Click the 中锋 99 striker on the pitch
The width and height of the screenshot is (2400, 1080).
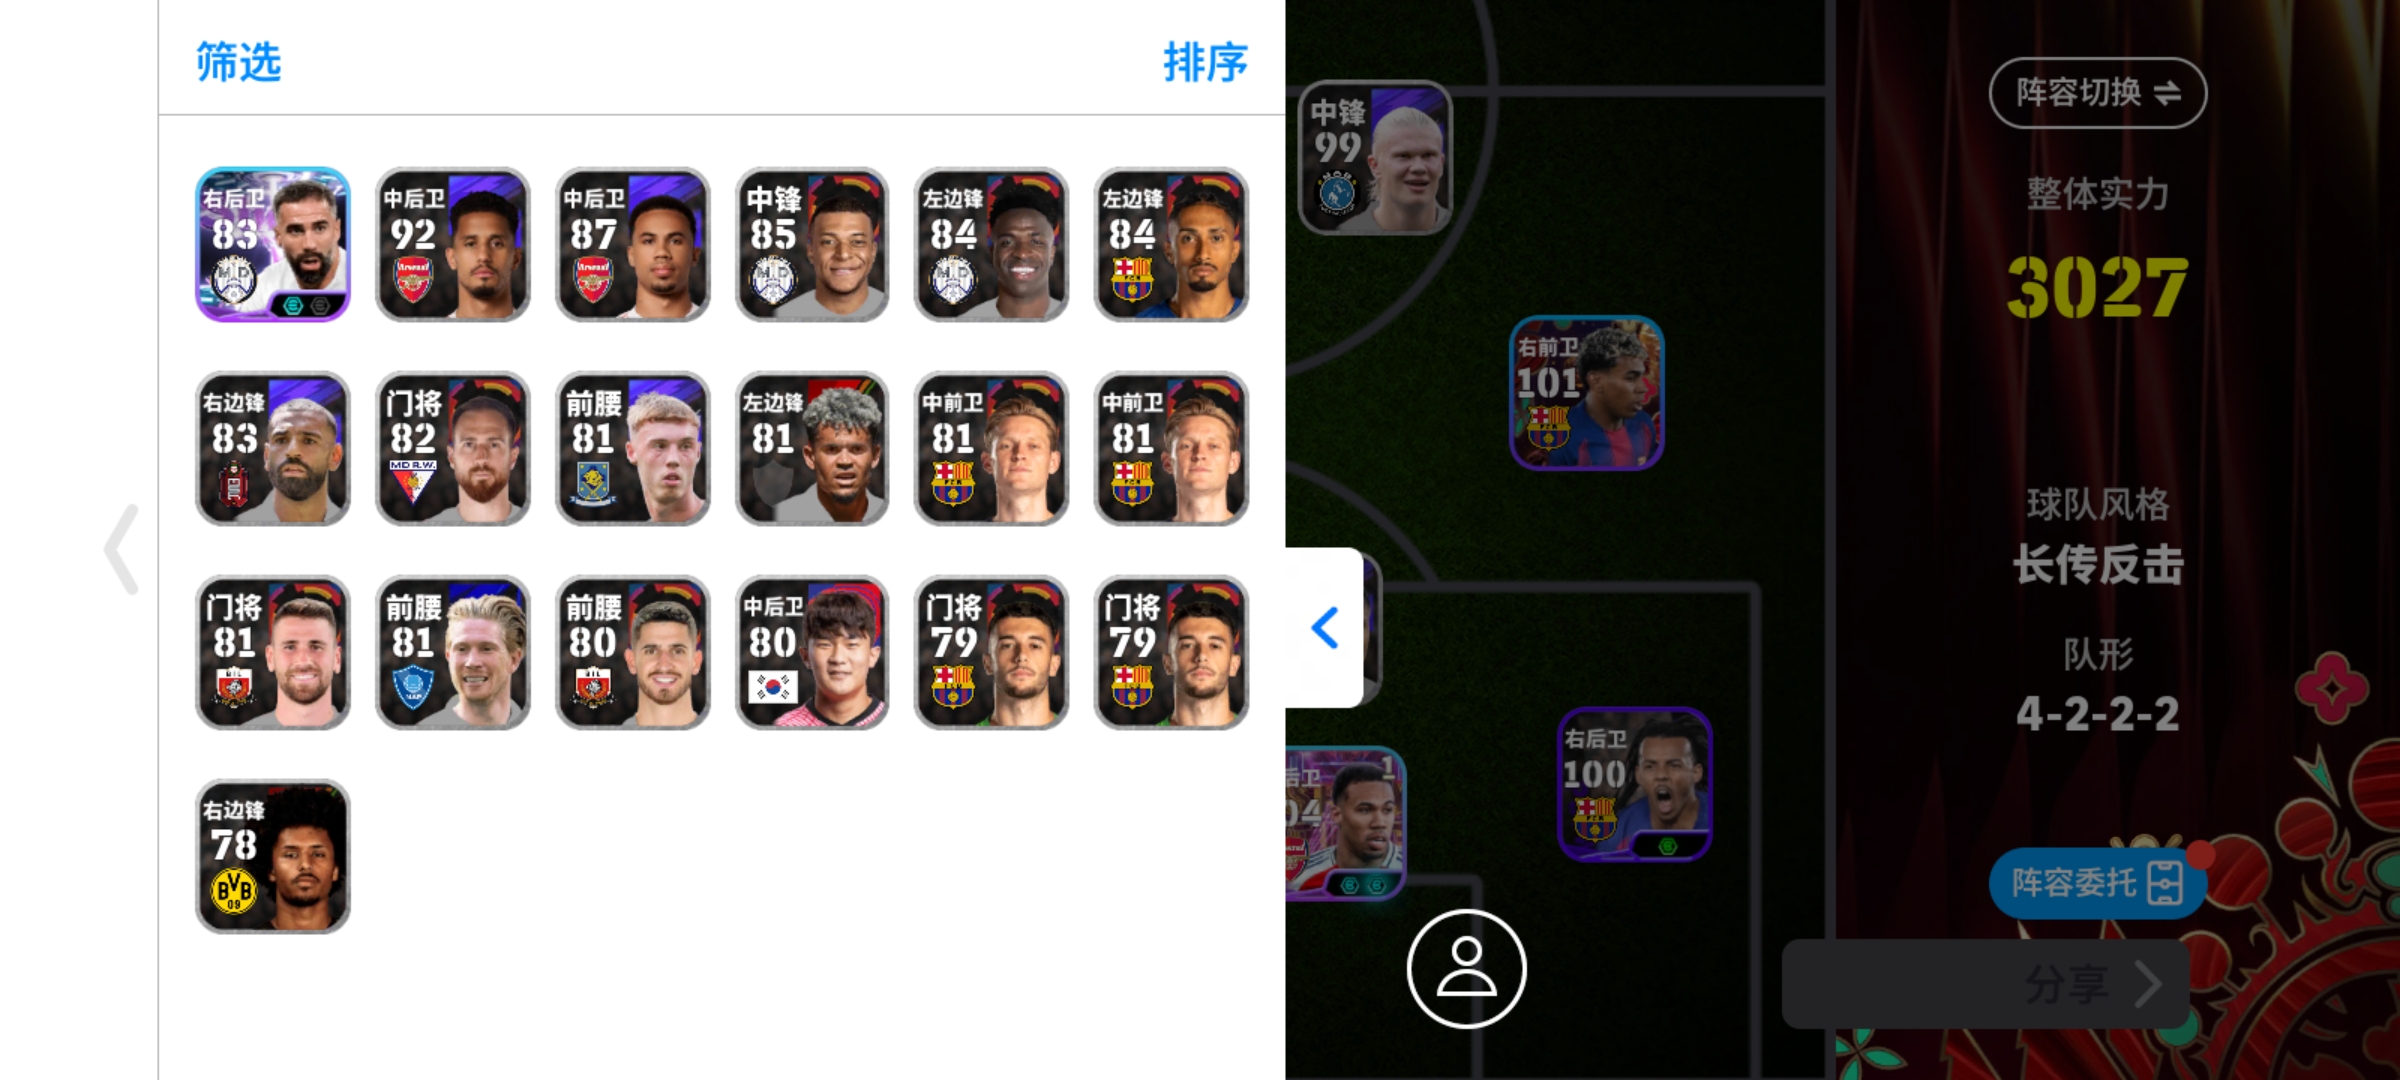[1375, 158]
